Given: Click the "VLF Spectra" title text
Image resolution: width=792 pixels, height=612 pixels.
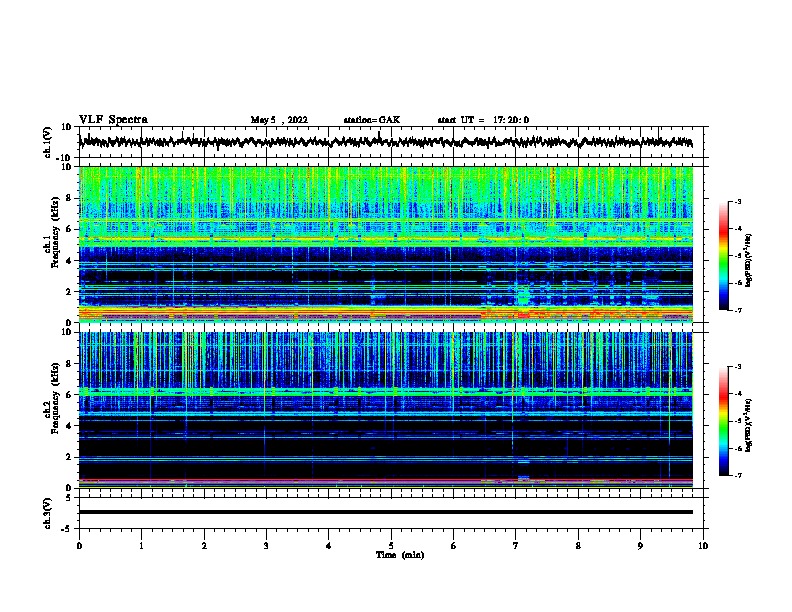Looking at the screenshot, I should pyautogui.click(x=113, y=120).
